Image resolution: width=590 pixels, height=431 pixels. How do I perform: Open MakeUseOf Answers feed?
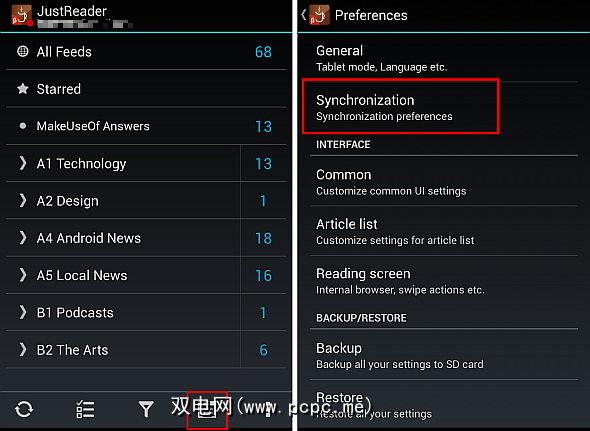146,126
